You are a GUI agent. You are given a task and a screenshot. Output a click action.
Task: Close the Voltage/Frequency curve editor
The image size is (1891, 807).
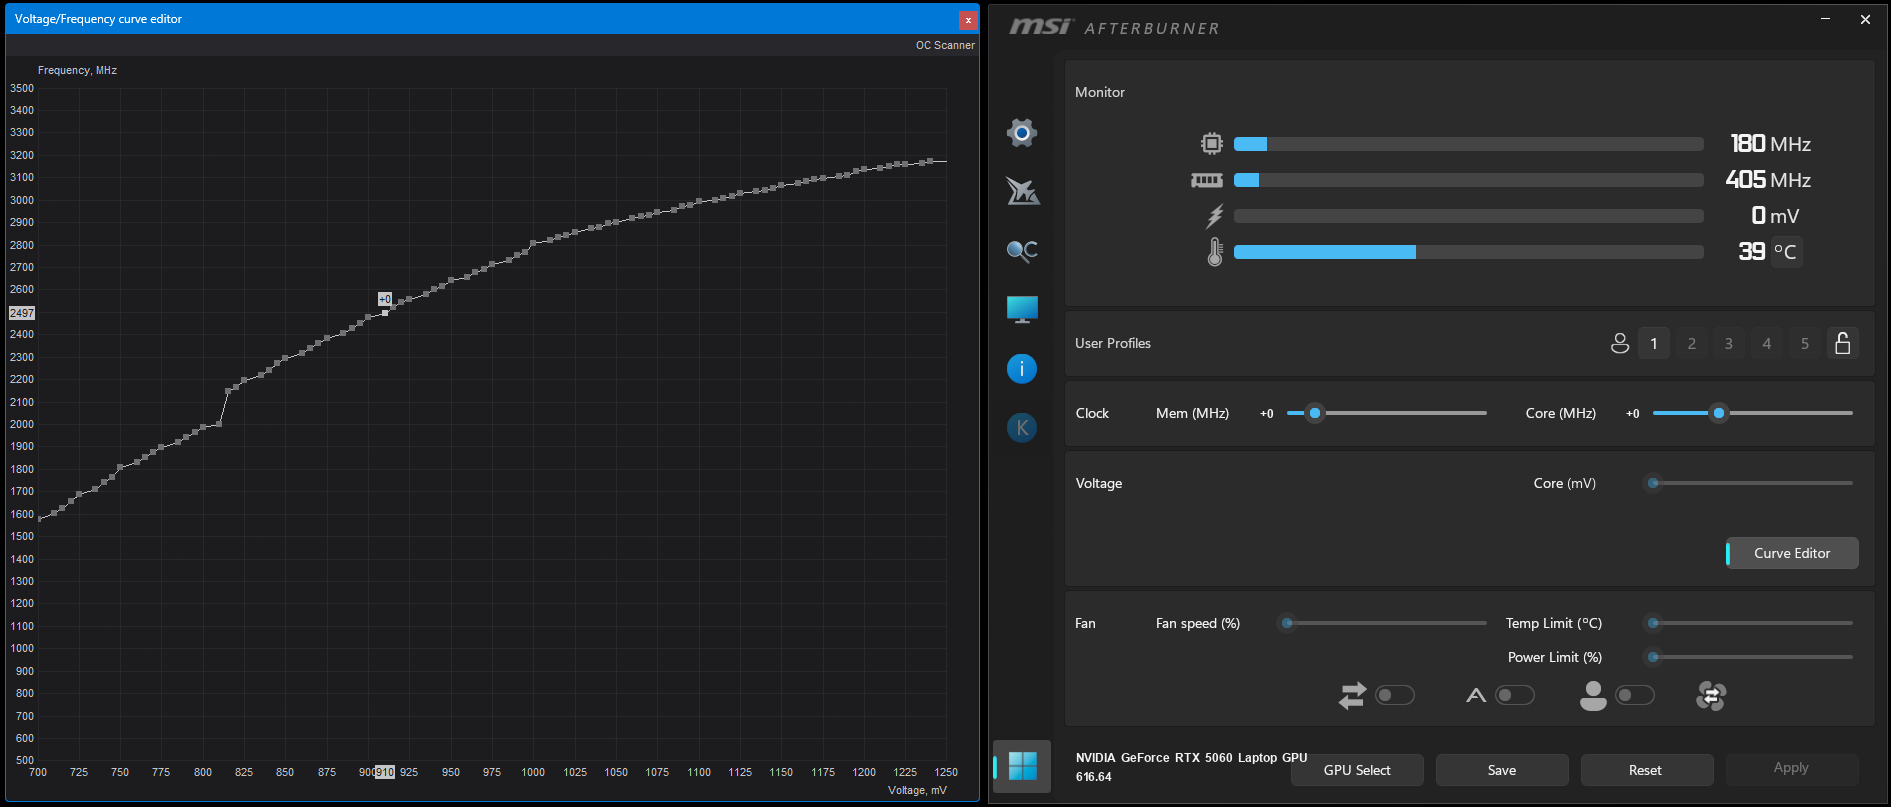coord(967,19)
